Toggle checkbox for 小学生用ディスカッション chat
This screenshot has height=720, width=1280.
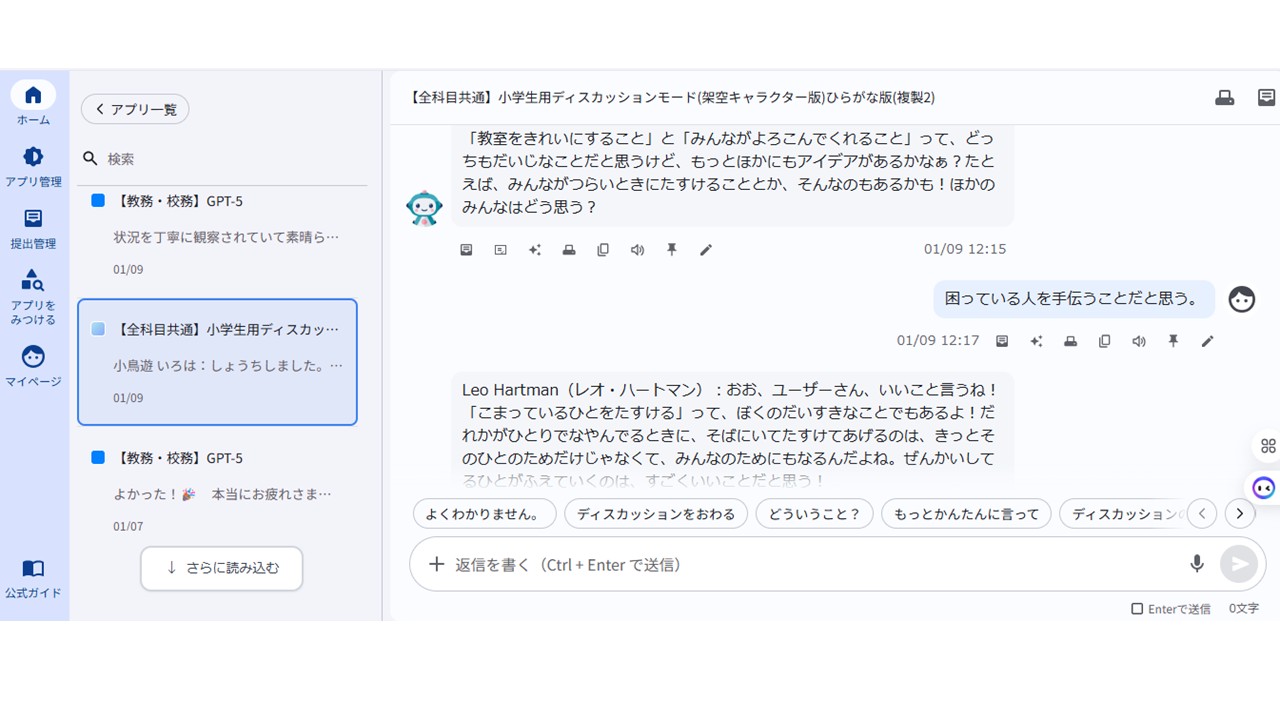(x=98, y=329)
